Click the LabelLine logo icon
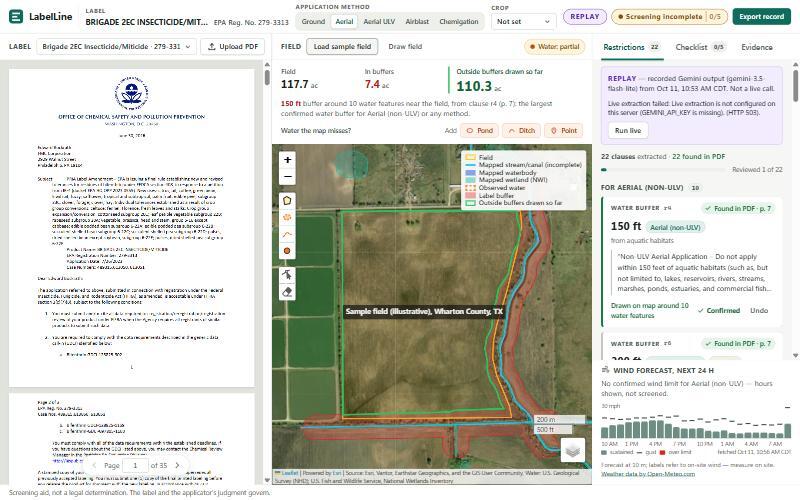This screenshot has height=500, width=800. 16,16
